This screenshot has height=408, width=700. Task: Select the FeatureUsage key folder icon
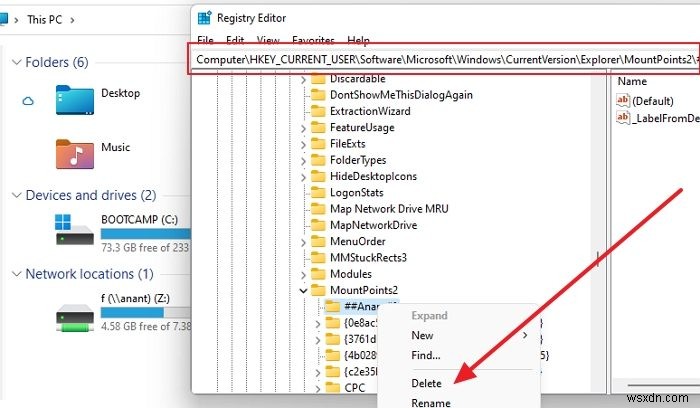coord(318,127)
